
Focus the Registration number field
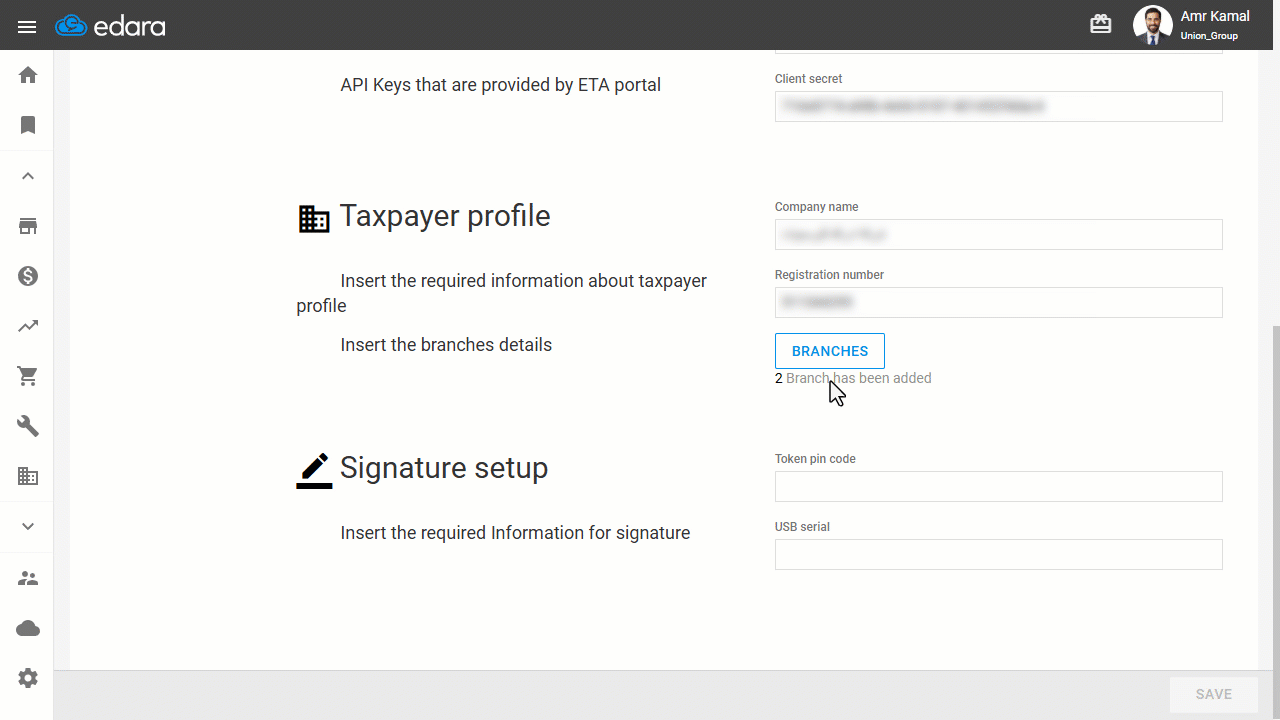tap(998, 302)
